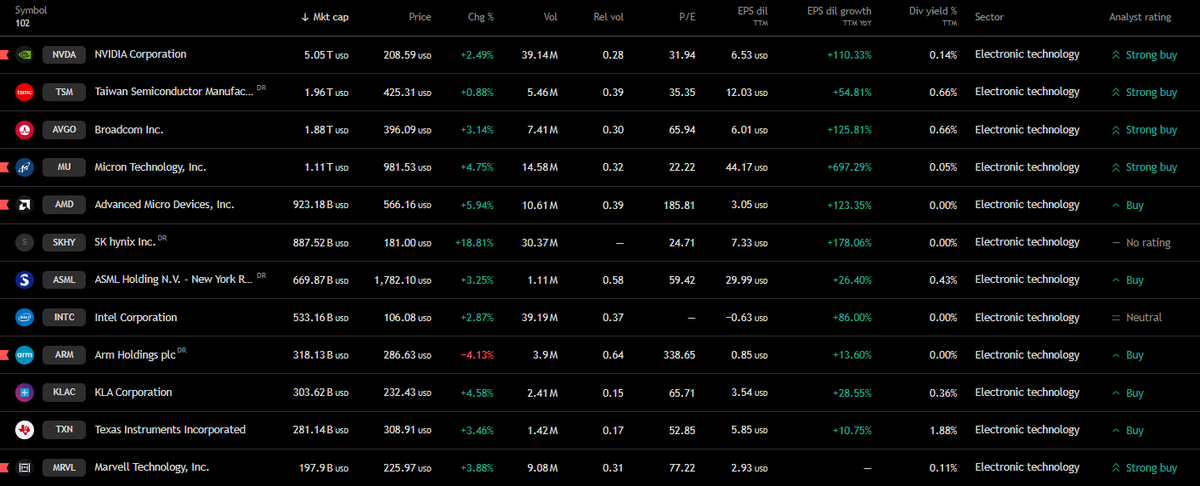Toggle the red flag on NVDA row
The height and width of the screenshot is (486, 1200).
[x=4, y=55]
